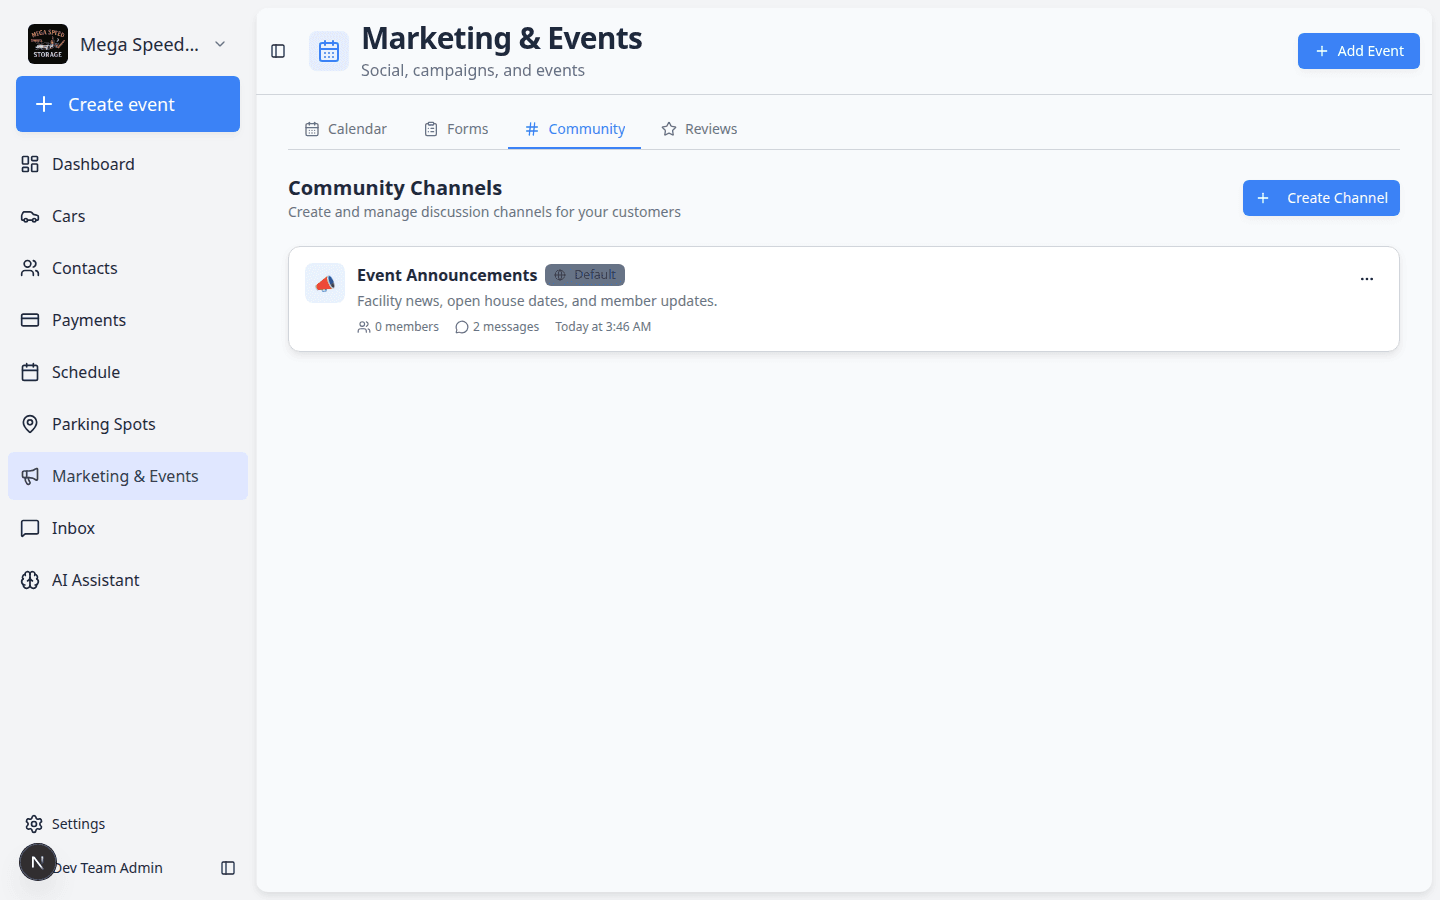Viewport: 1440px width, 900px height.
Task: Click the Add Event button
Action: point(1359,51)
